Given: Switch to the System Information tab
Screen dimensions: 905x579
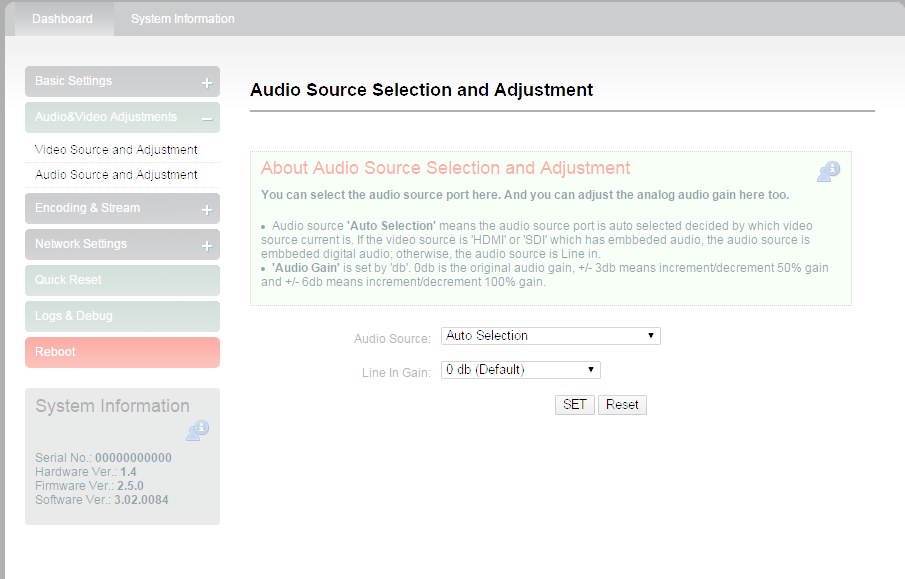Looking at the screenshot, I should (182, 19).
